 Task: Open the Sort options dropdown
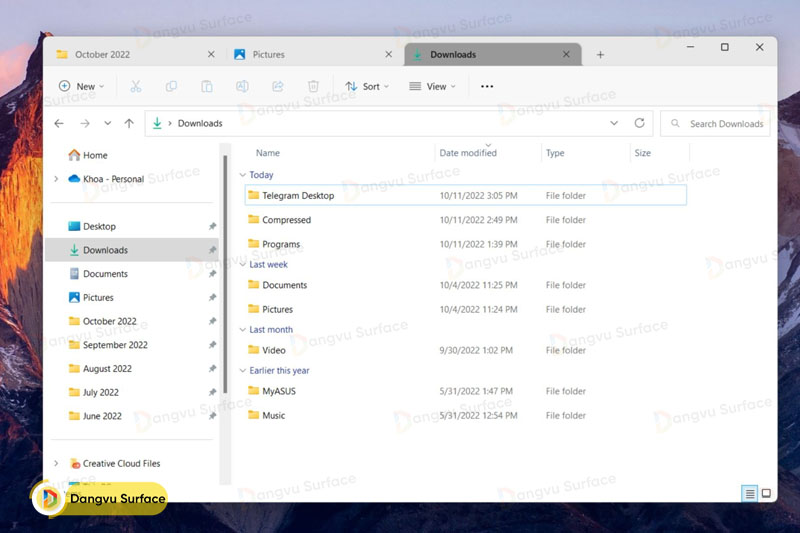click(367, 86)
